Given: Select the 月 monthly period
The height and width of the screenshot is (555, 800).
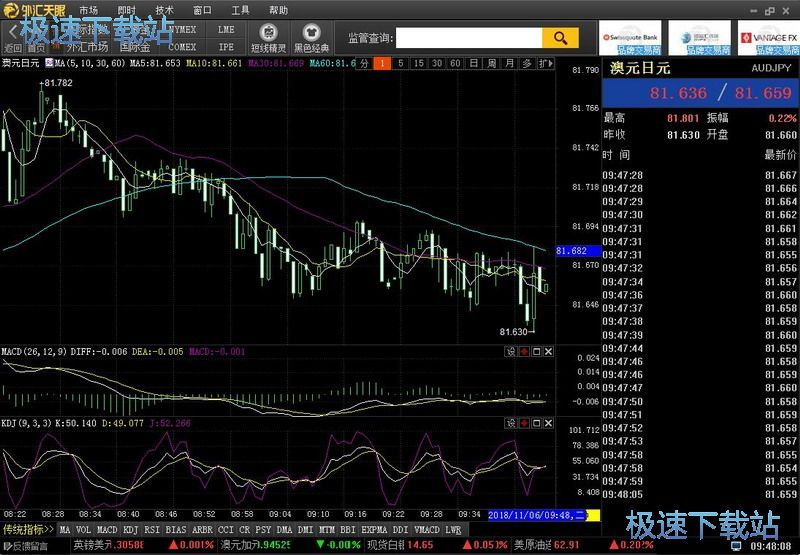Looking at the screenshot, I should tap(510, 63).
